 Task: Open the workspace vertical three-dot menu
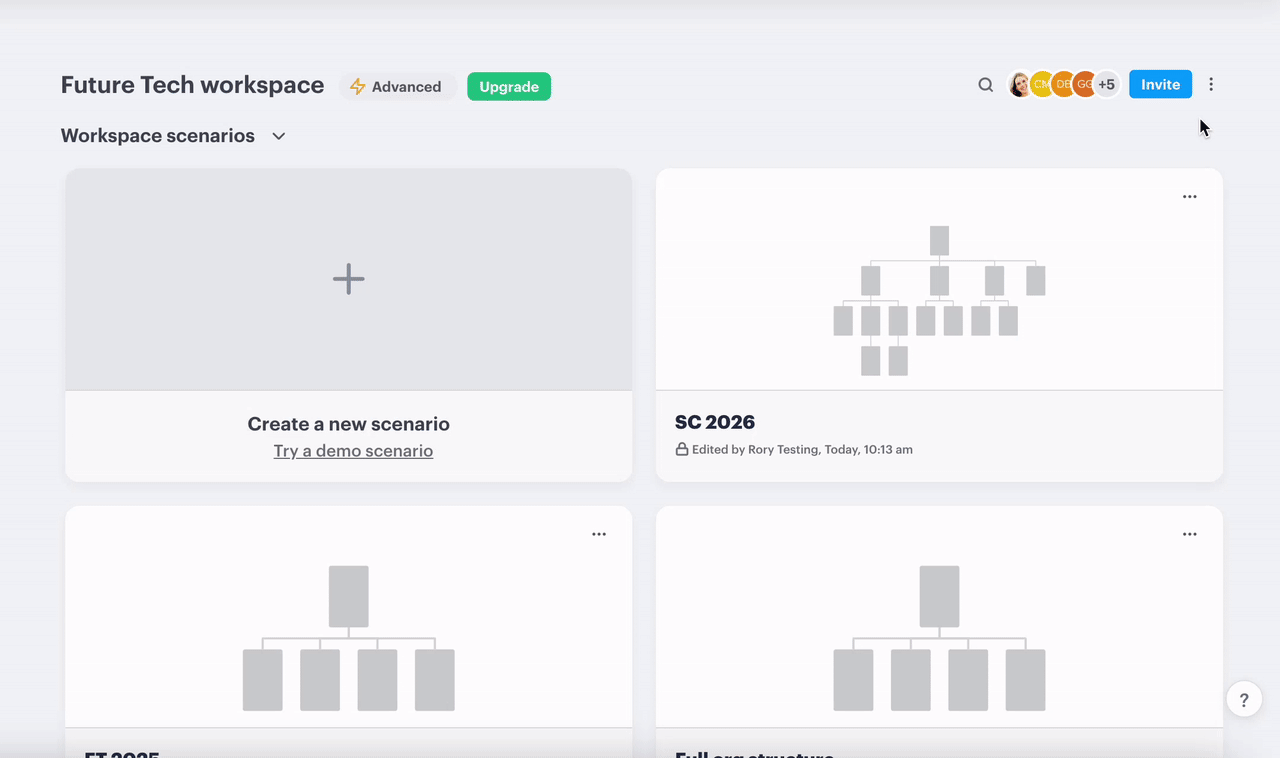pos(1211,85)
